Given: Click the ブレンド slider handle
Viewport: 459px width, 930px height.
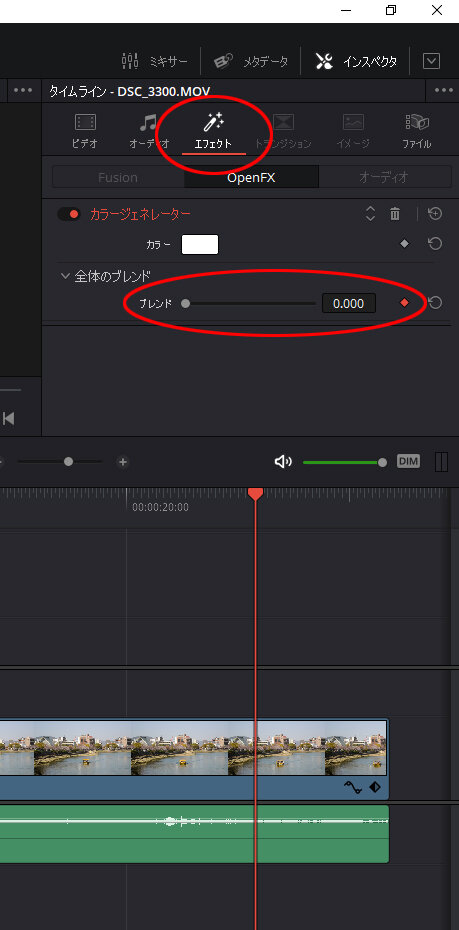Looking at the screenshot, I should coord(186,304).
